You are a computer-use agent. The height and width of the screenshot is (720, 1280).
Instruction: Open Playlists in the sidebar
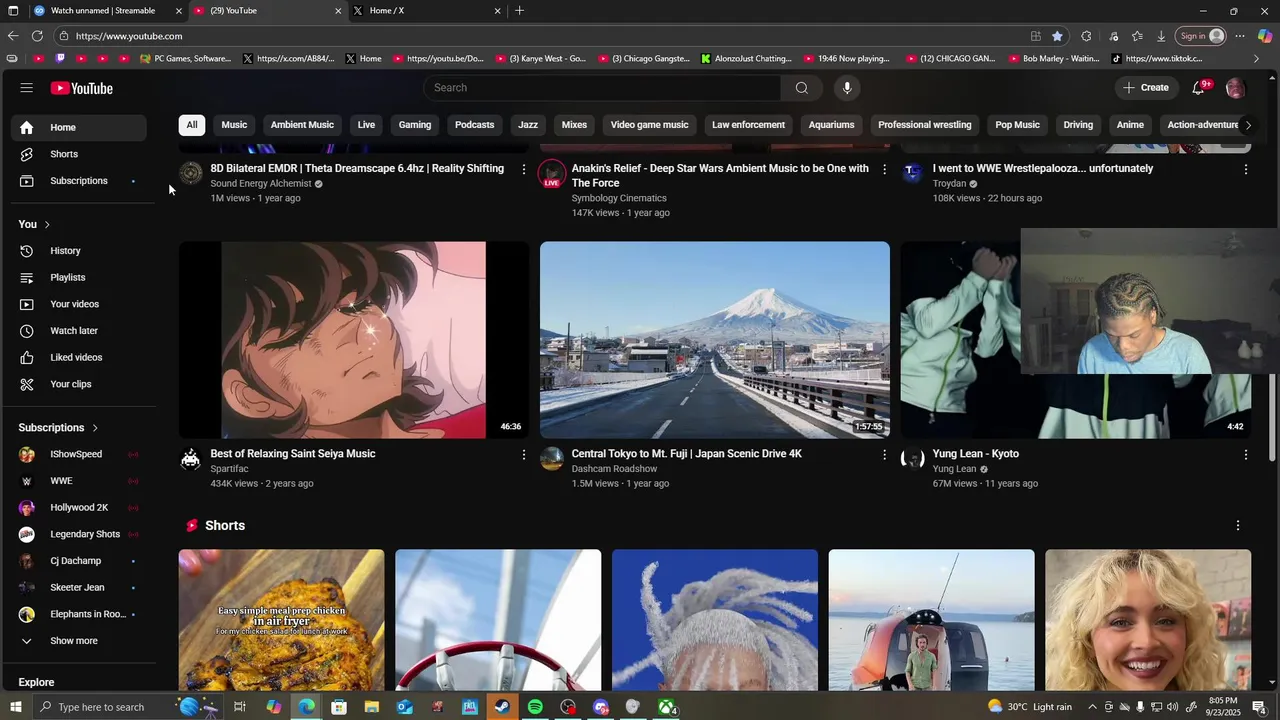coord(79,277)
